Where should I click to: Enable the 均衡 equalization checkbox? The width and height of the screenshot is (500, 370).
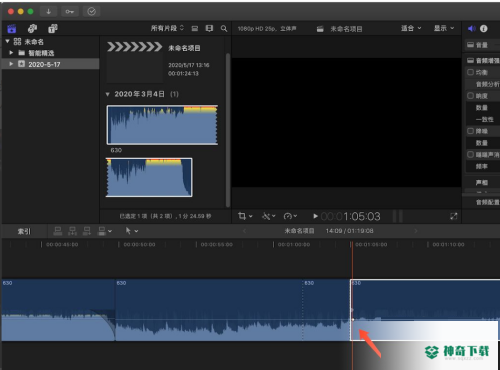[470, 72]
